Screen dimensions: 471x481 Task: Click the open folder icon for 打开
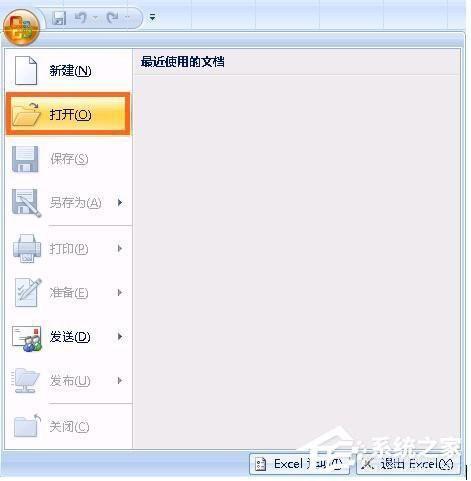tap(26, 115)
